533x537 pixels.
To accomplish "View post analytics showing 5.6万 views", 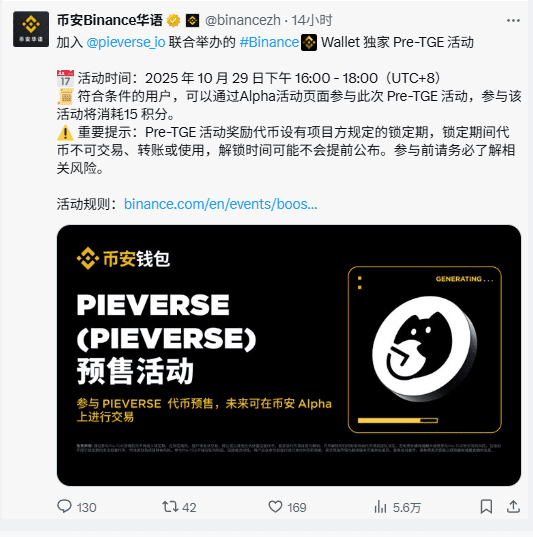I will tap(380, 507).
